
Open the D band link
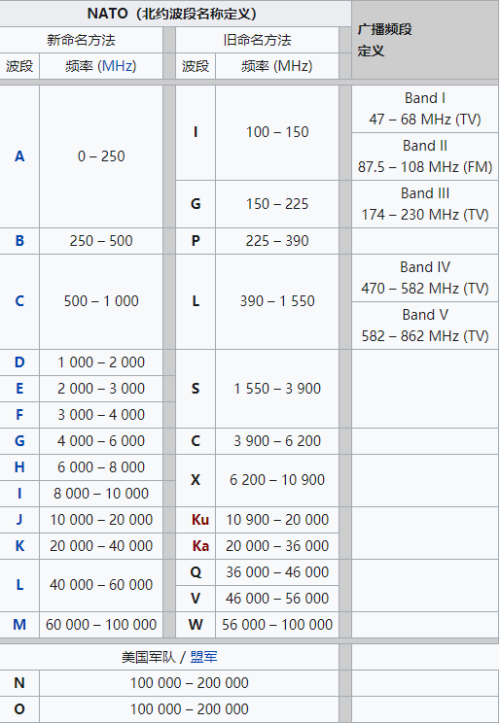click(19, 362)
